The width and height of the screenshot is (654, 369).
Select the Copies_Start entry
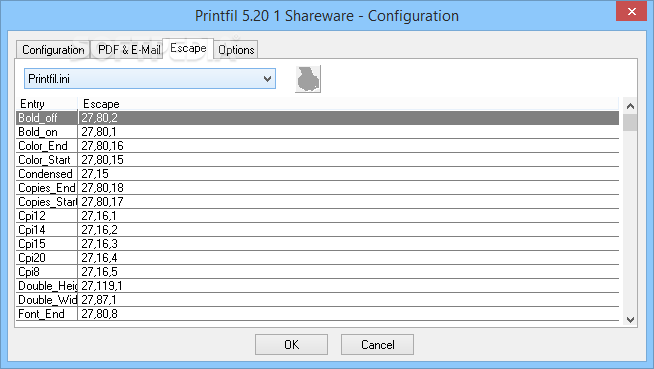coord(47,202)
